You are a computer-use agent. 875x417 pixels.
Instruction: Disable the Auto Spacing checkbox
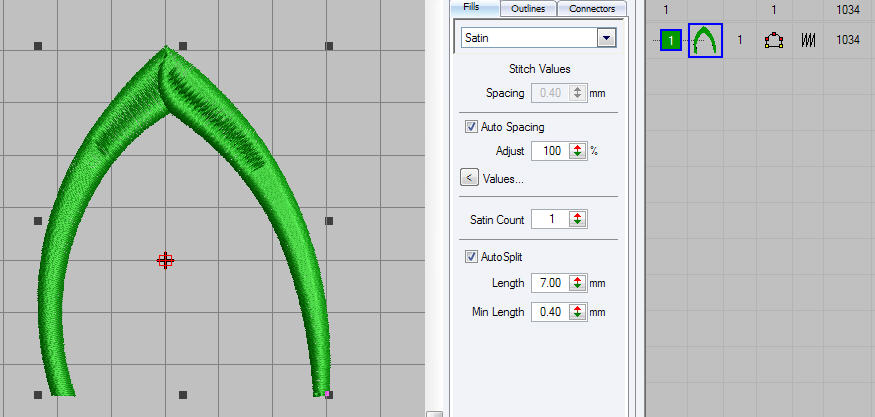pyautogui.click(x=471, y=127)
